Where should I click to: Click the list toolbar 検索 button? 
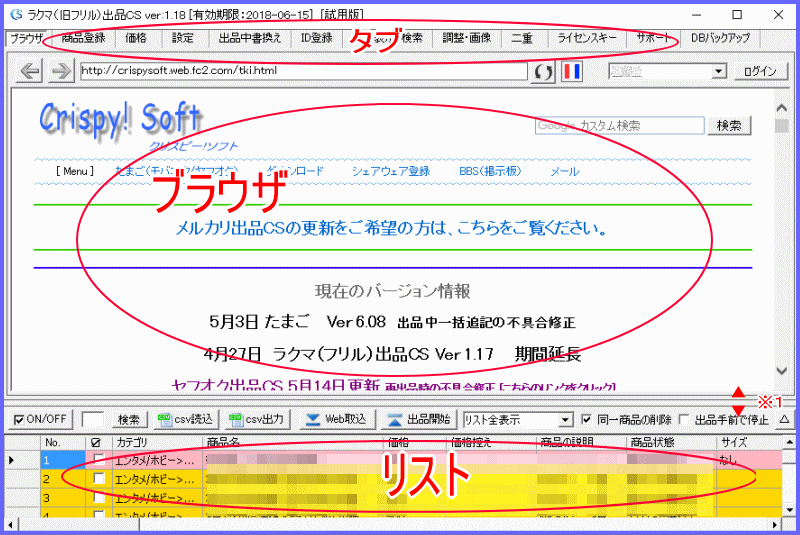click(129, 420)
